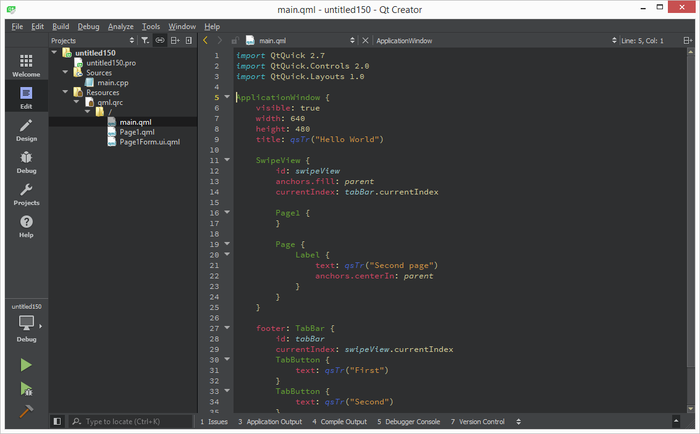This screenshot has width=700, height=434.
Task: Collapse the Sources folder in project tree
Action: (x=65, y=73)
